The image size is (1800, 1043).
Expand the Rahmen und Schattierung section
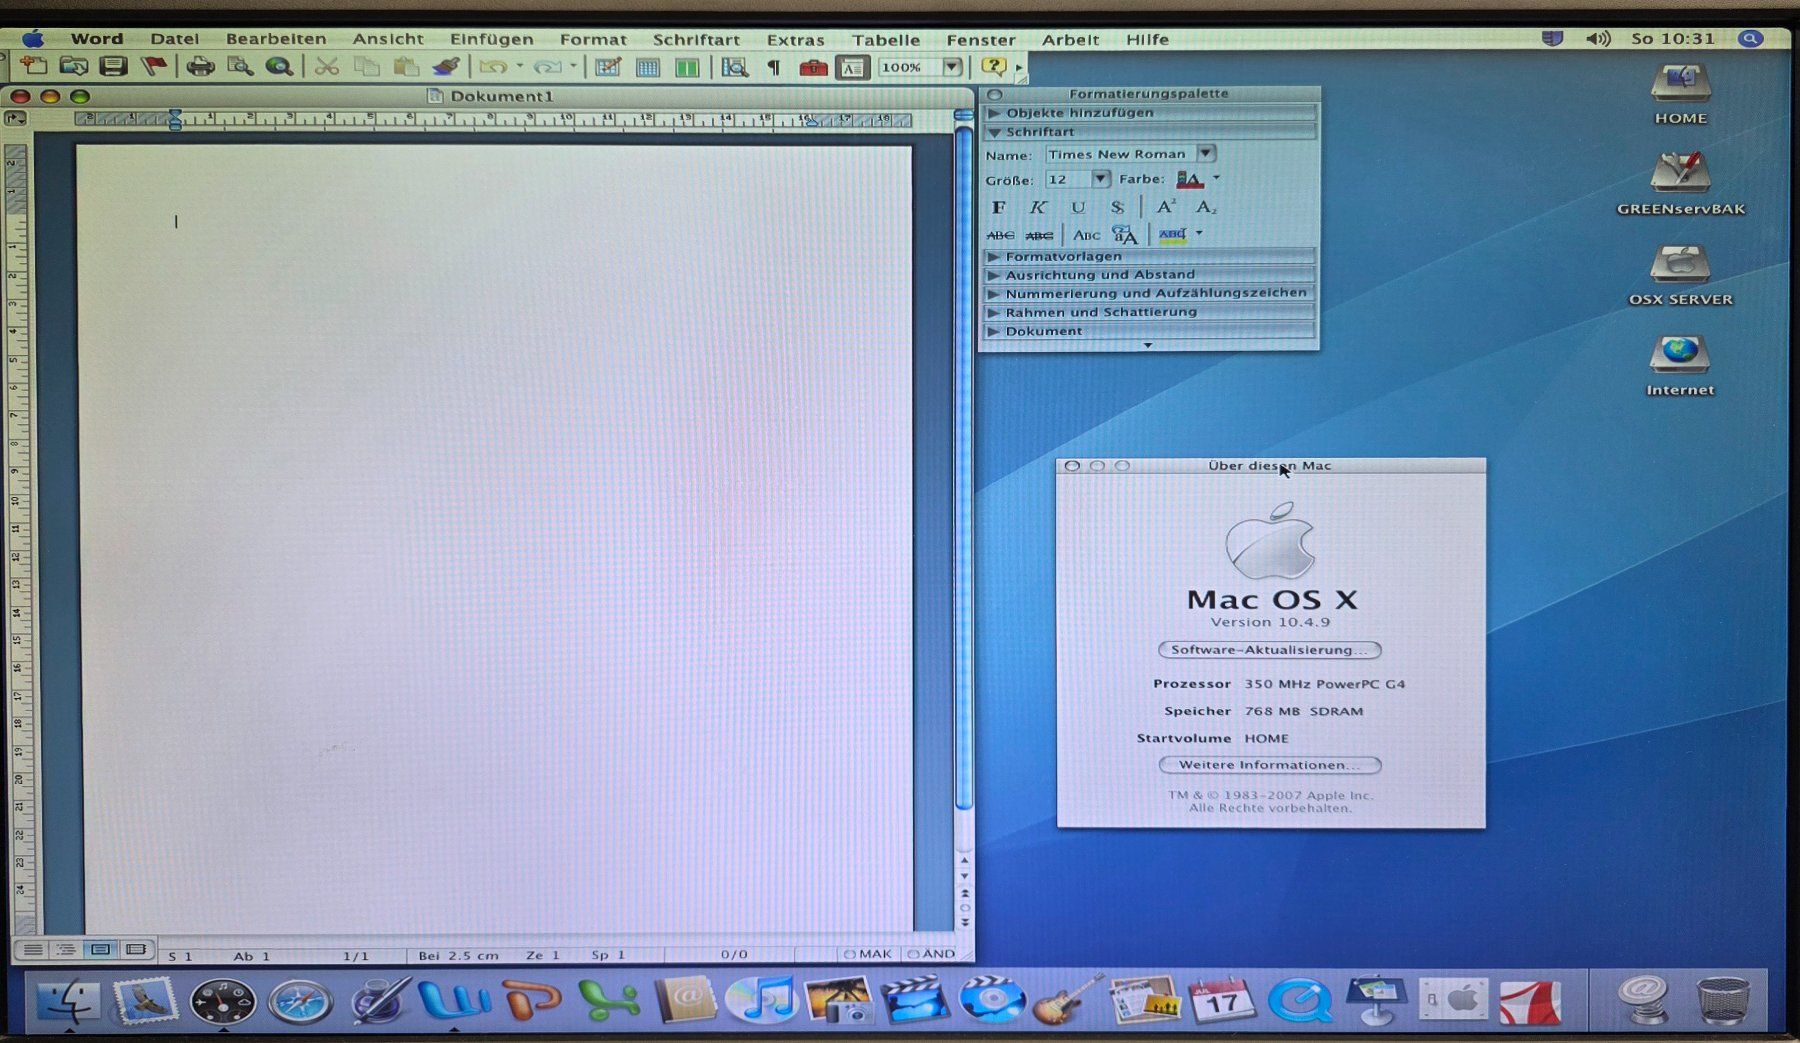tap(1150, 312)
